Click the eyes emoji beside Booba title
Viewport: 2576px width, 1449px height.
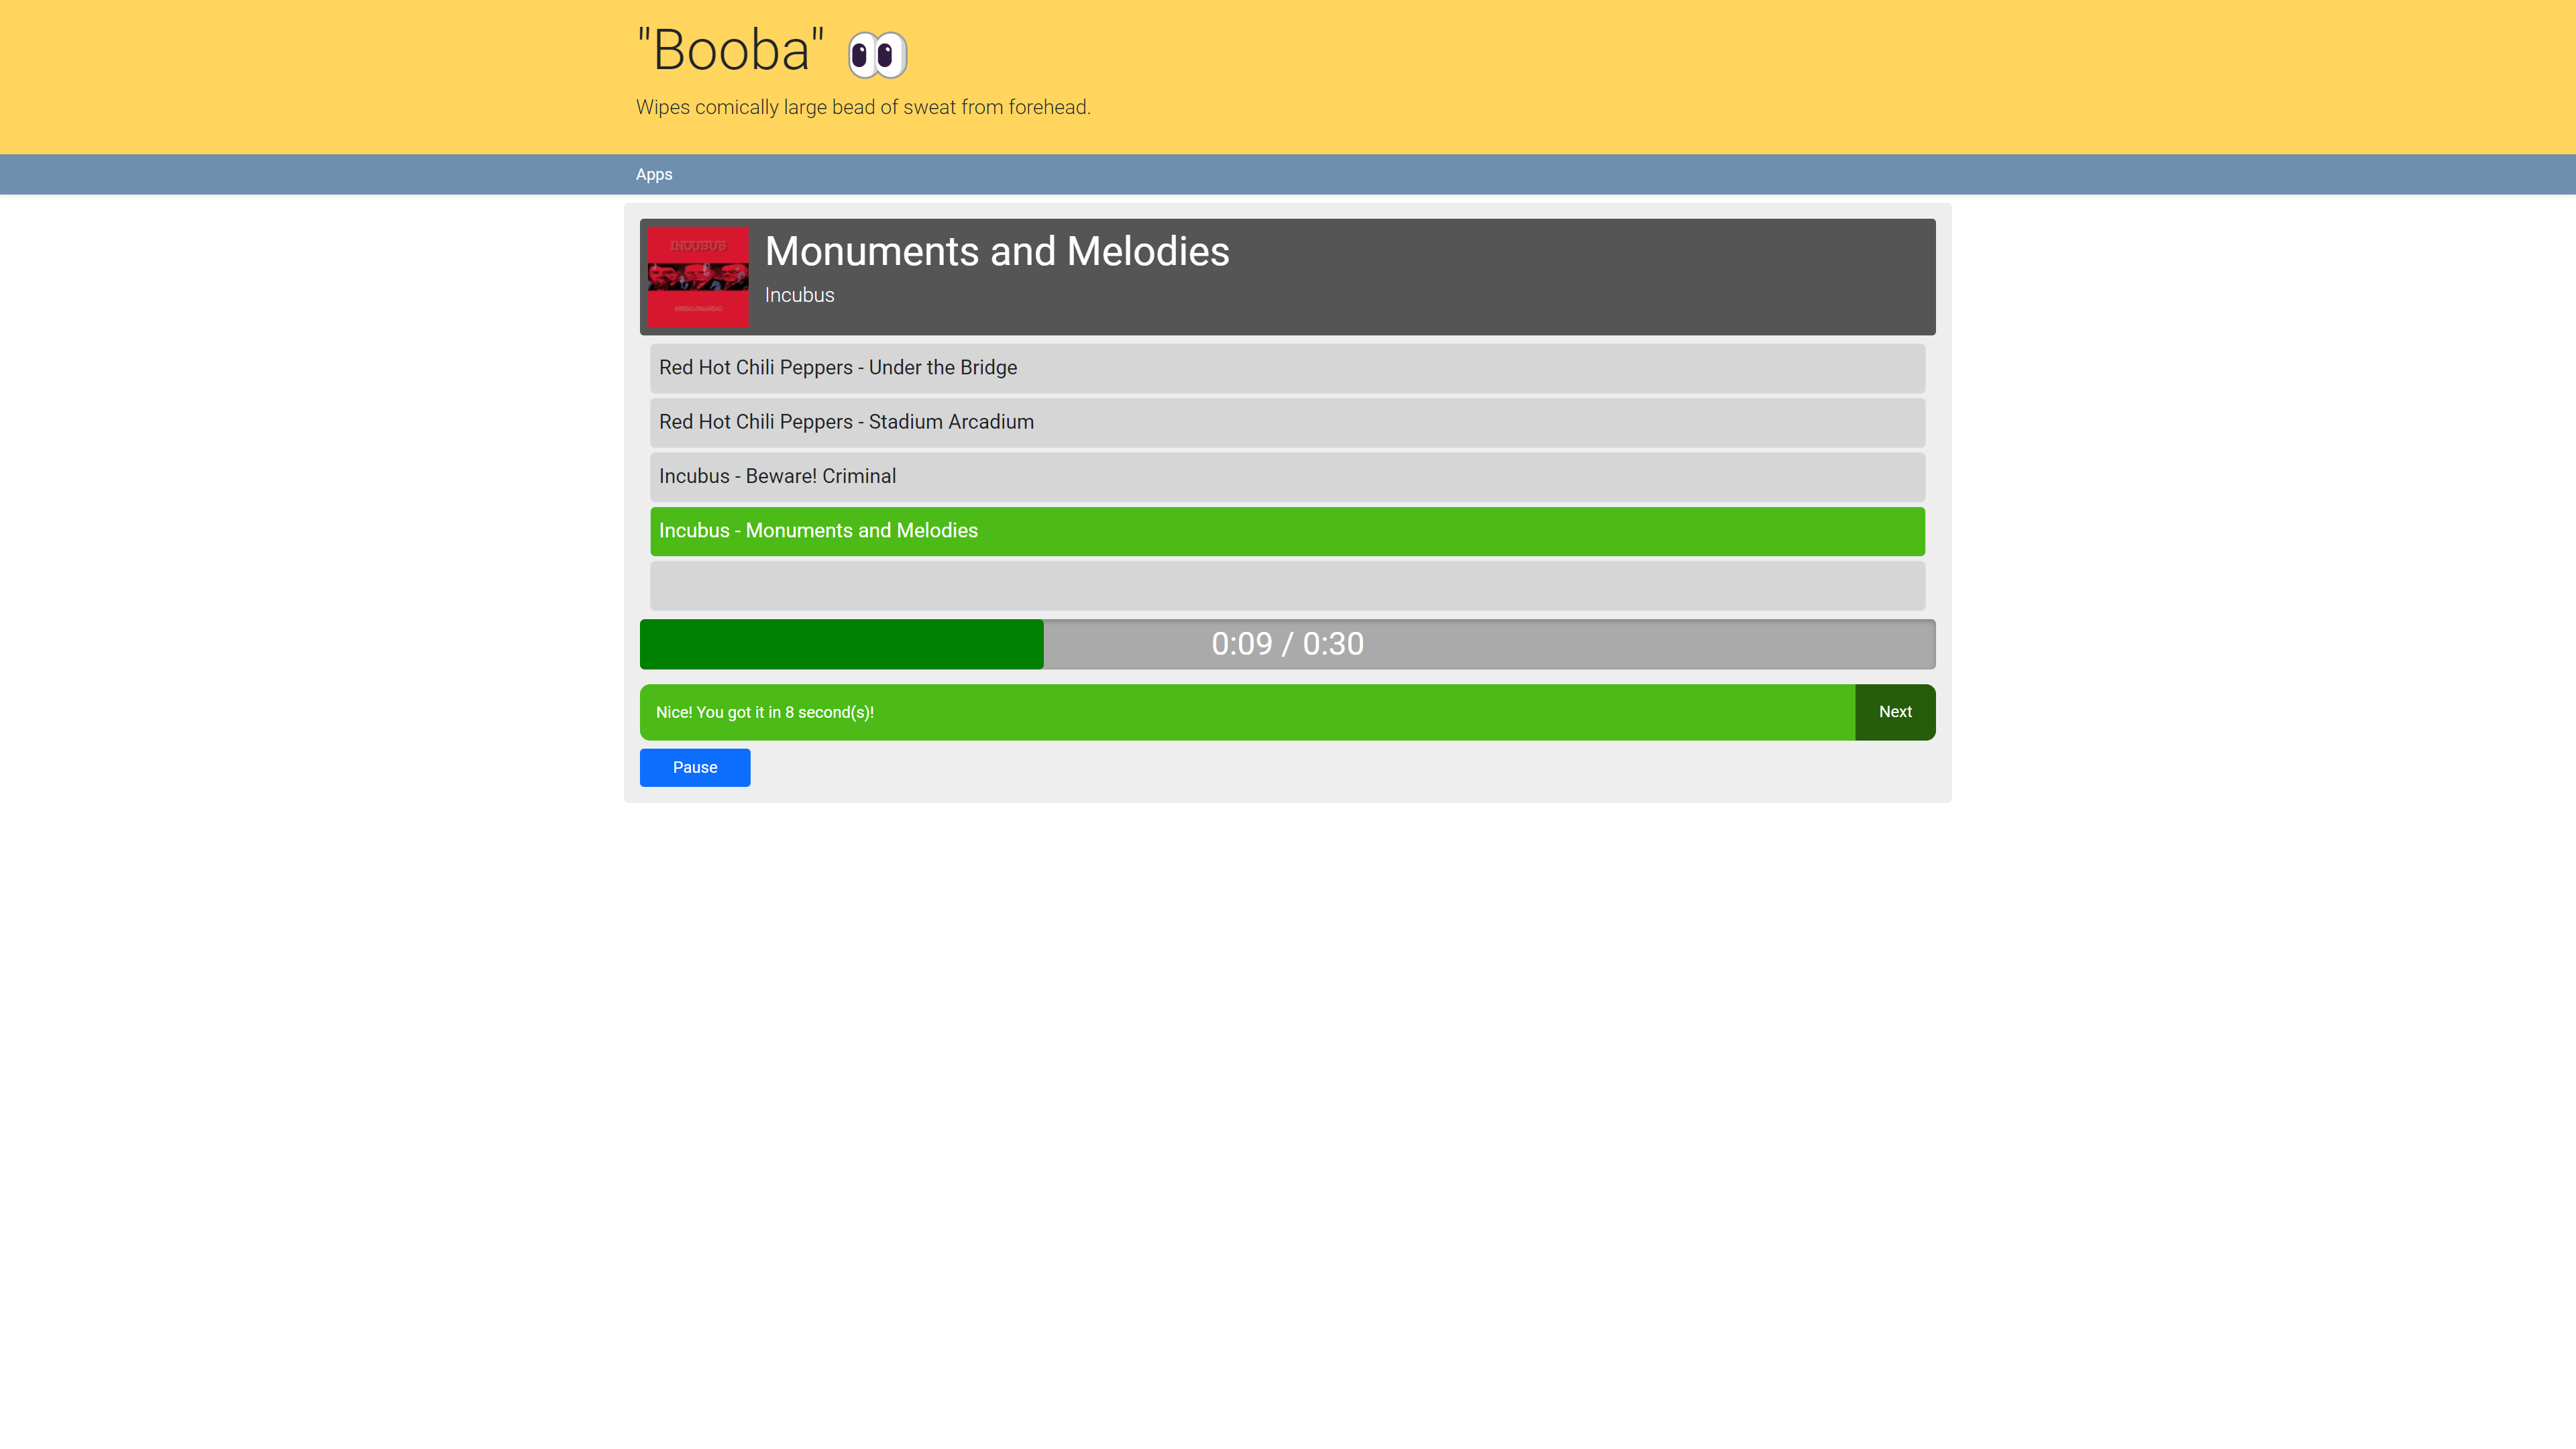(877, 54)
